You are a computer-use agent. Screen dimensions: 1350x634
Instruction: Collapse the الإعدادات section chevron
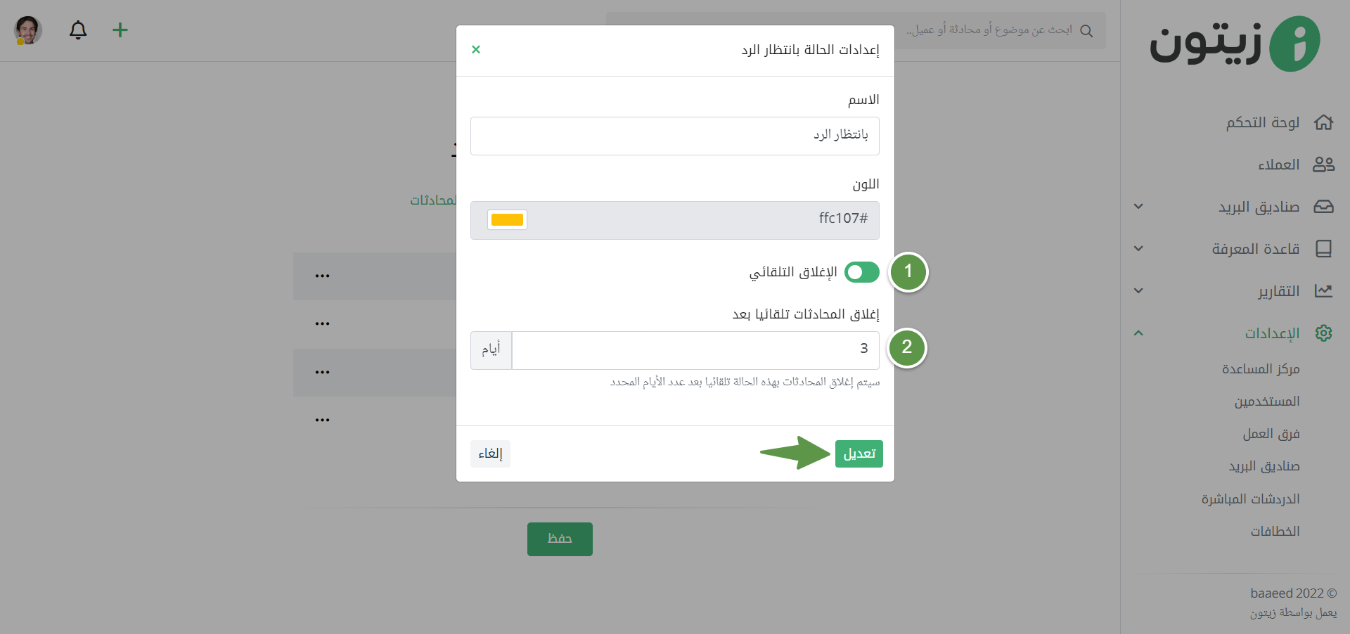1138,333
